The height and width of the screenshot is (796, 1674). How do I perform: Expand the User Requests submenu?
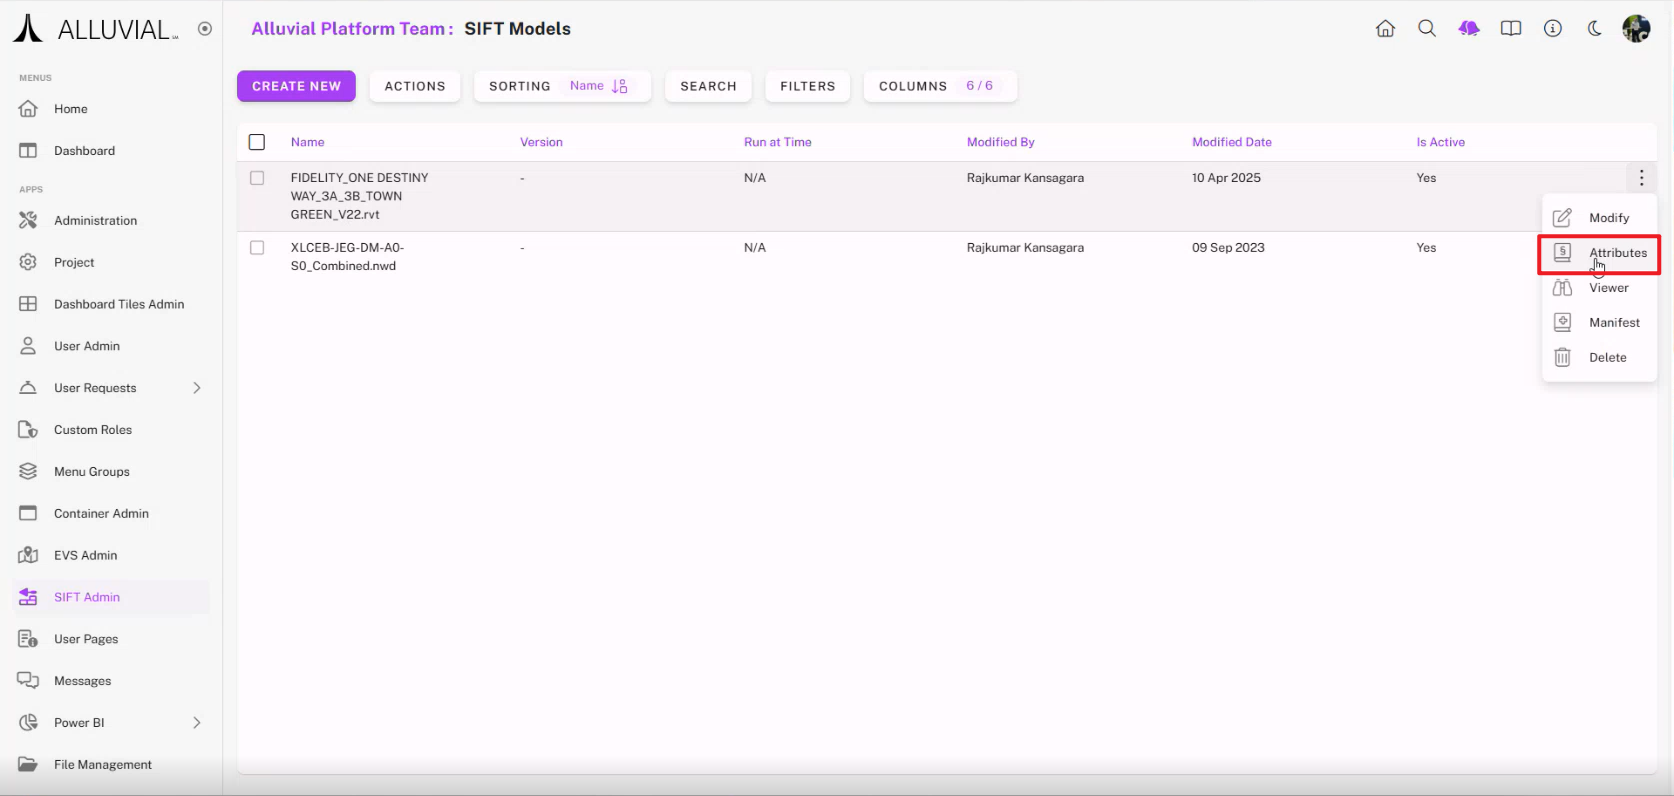pos(197,388)
